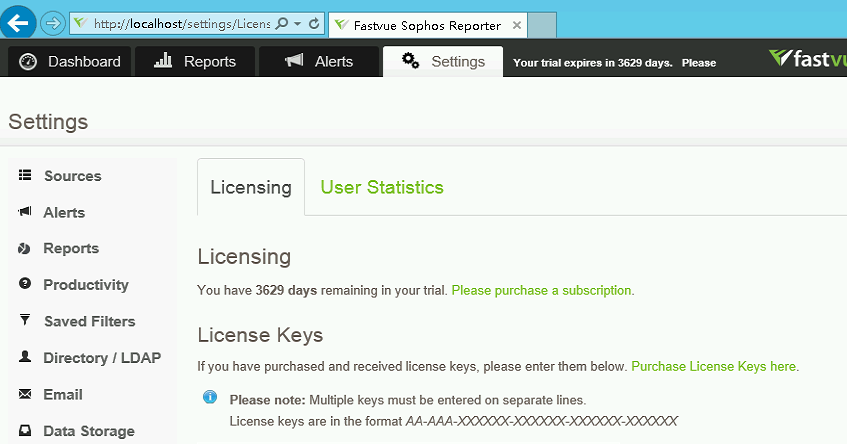Viewport: 847px width, 444px height.
Task: Select the Licensing tab
Action: (x=251, y=187)
